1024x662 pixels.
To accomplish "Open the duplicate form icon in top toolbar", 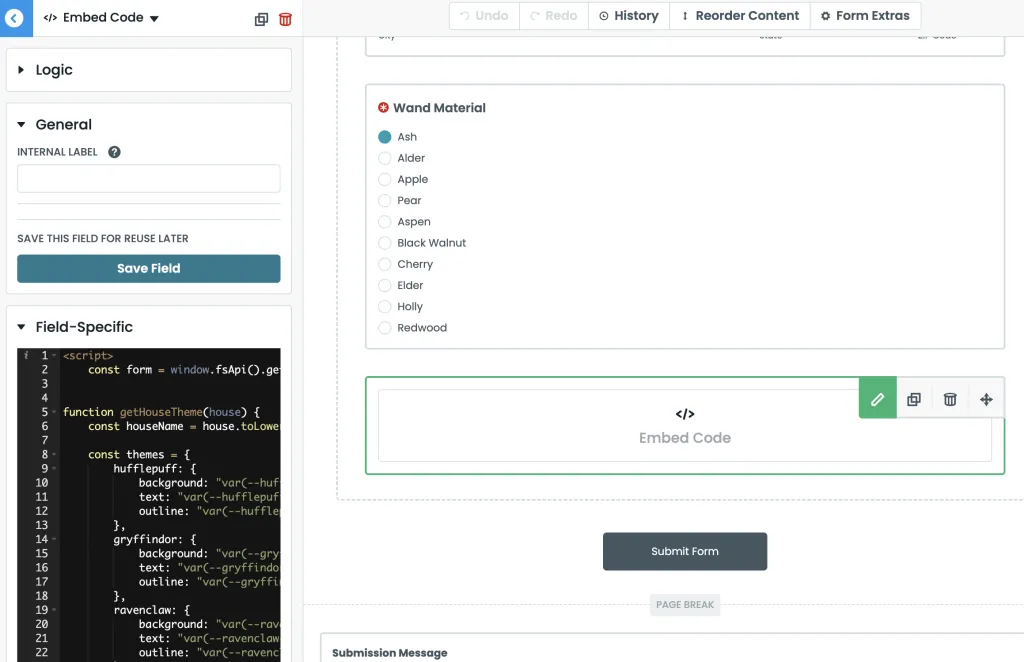I will [x=260, y=18].
